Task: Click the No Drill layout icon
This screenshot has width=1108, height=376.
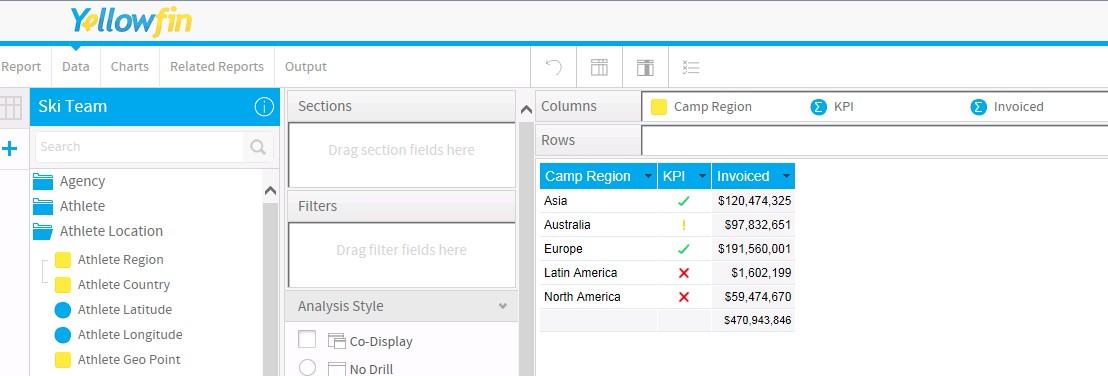Action: (336, 368)
